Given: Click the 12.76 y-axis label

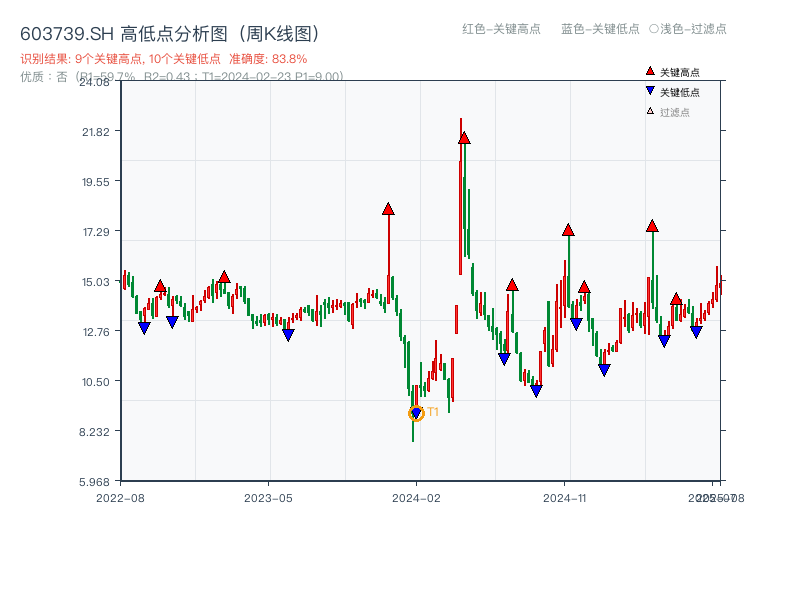Looking at the screenshot, I should [96, 332].
